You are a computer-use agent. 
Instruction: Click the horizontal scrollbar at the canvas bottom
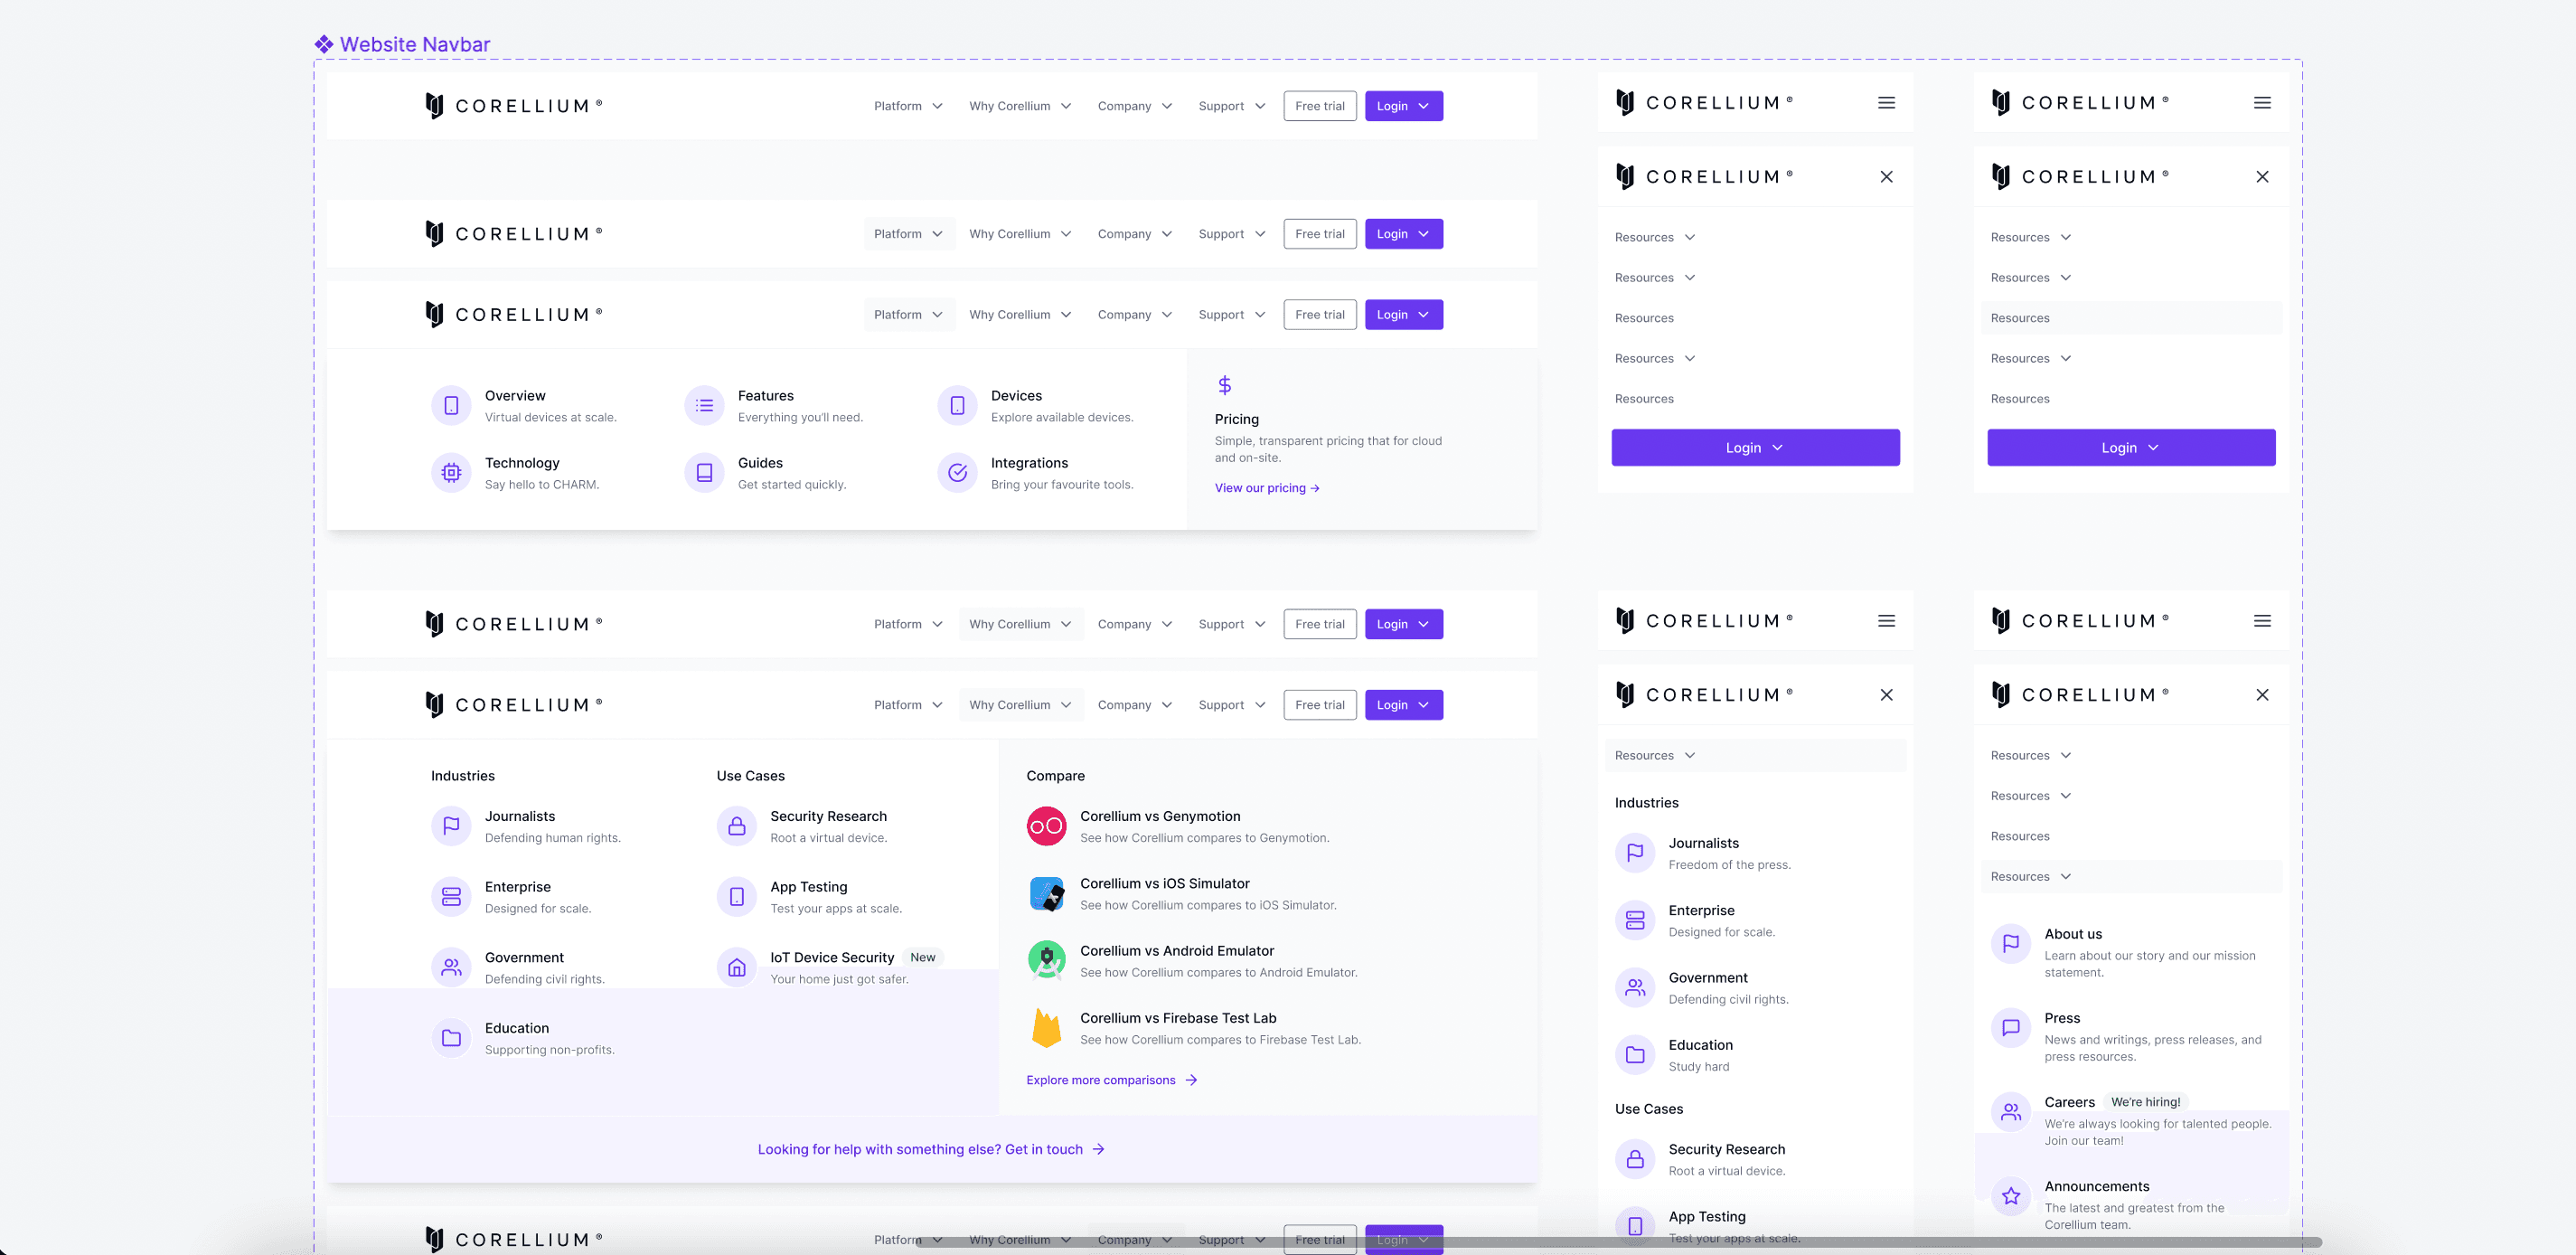click(1618, 1242)
